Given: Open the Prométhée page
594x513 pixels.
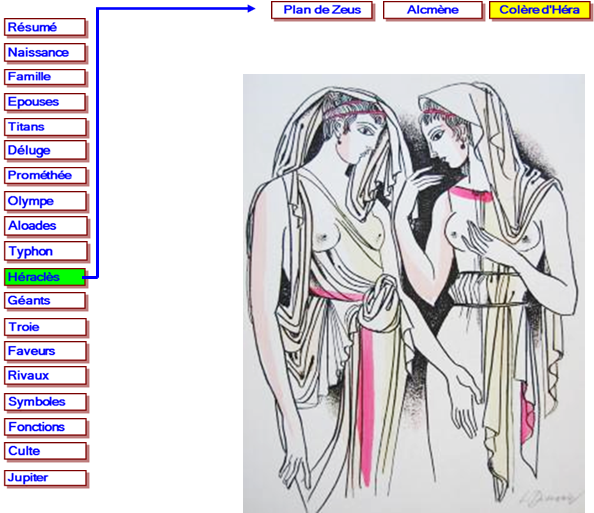Looking at the screenshot, I should pyautogui.click(x=45, y=175).
